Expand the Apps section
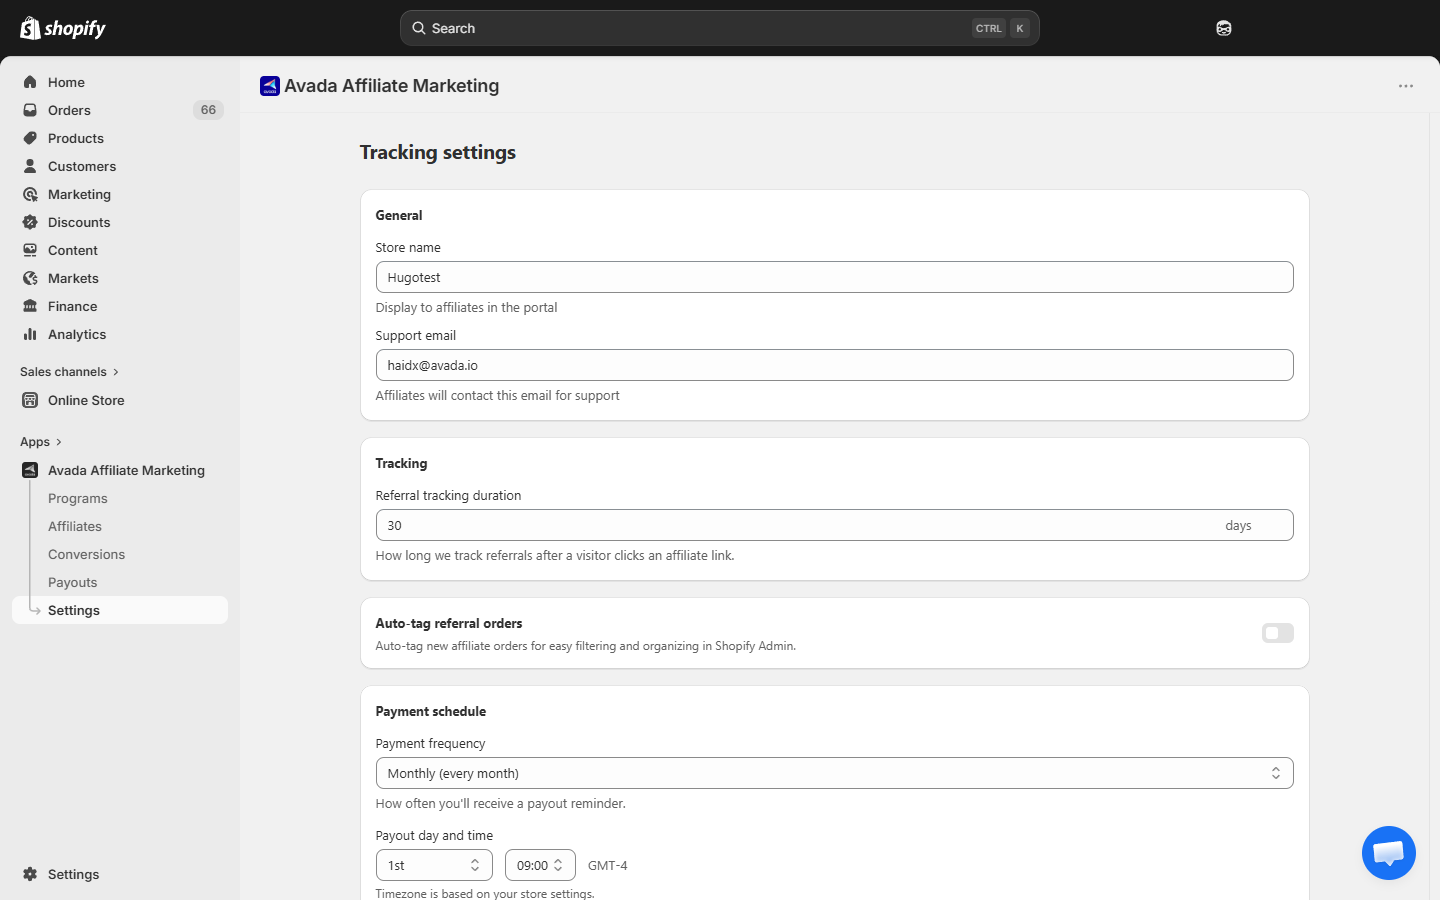The width and height of the screenshot is (1440, 900). tap(41, 442)
